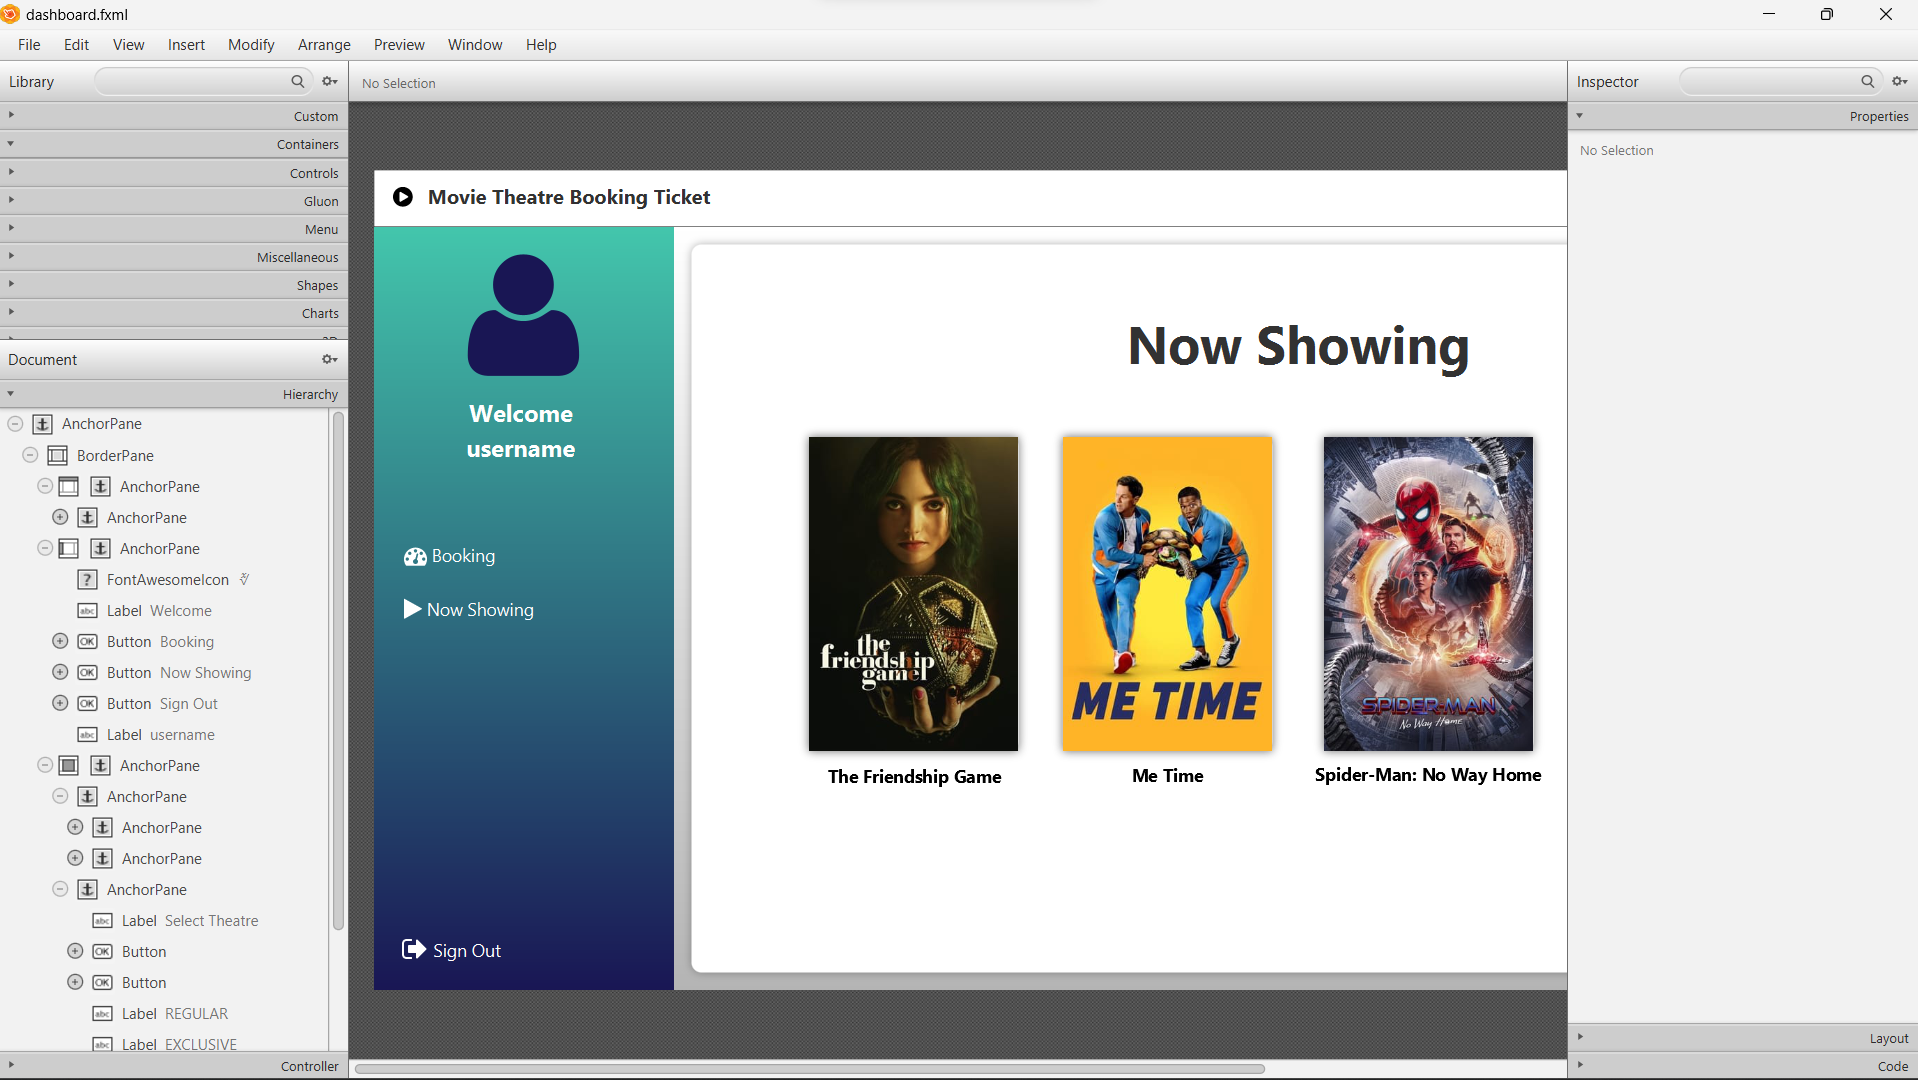1918x1080 pixels.
Task: Click the play icon beside Movie Theatre title
Action: coord(403,197)
